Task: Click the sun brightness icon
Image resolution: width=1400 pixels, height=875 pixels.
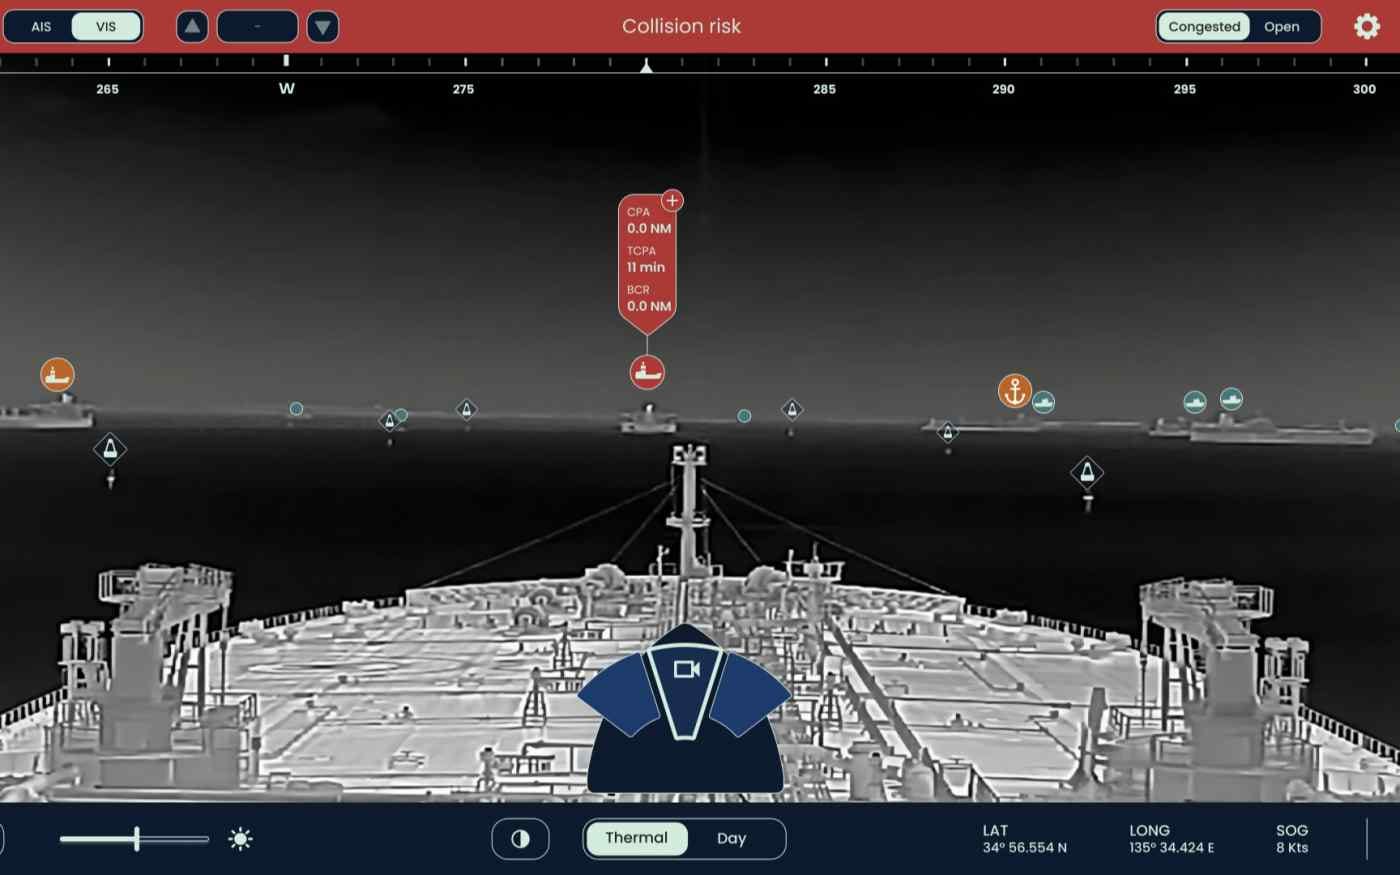Action: [x=240, y=839]
